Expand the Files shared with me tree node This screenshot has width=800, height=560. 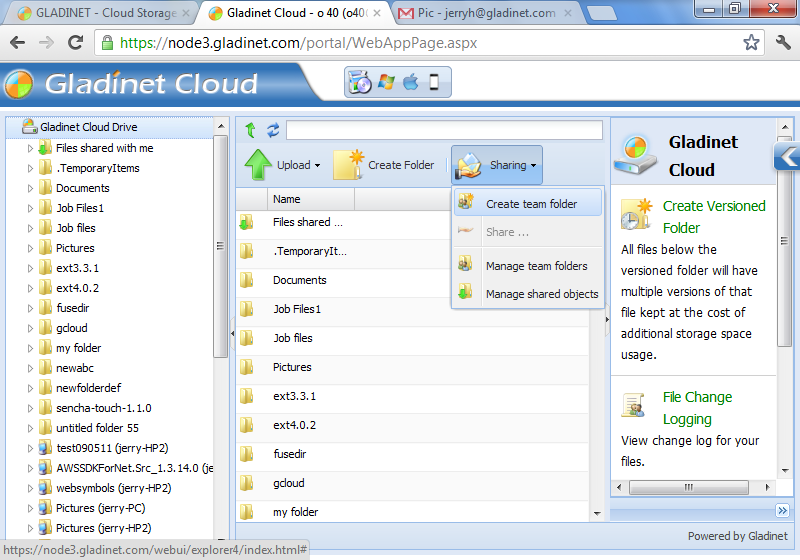(x=30, y=148)
